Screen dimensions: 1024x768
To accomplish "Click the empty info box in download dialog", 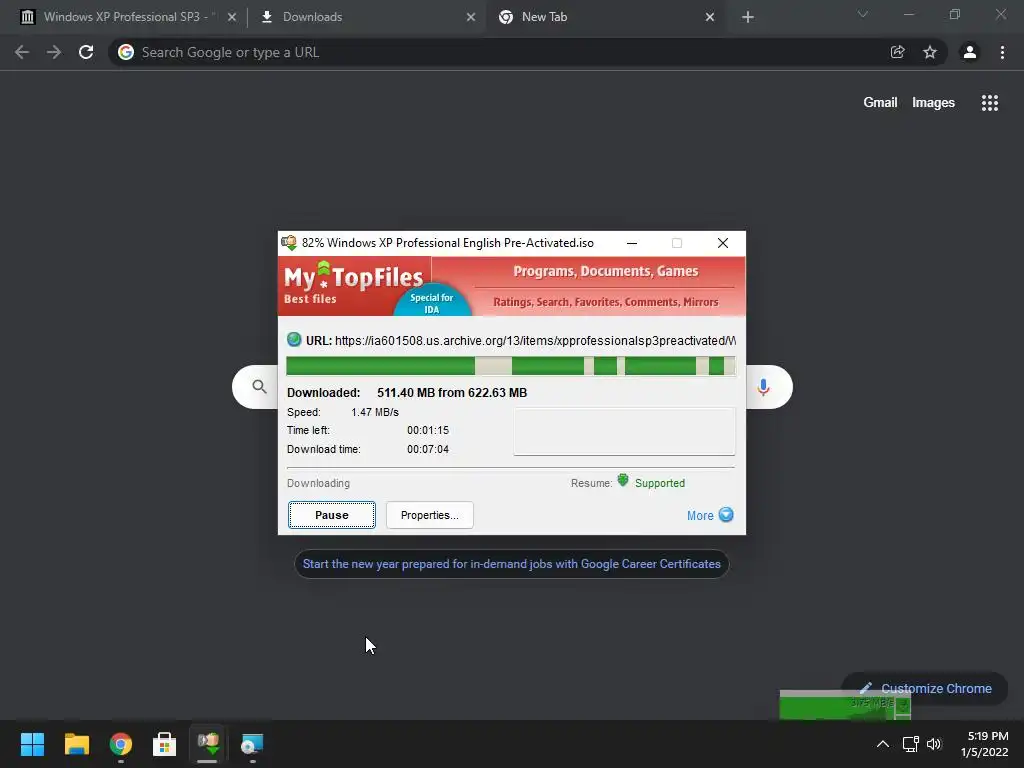I will click(624, 431).
